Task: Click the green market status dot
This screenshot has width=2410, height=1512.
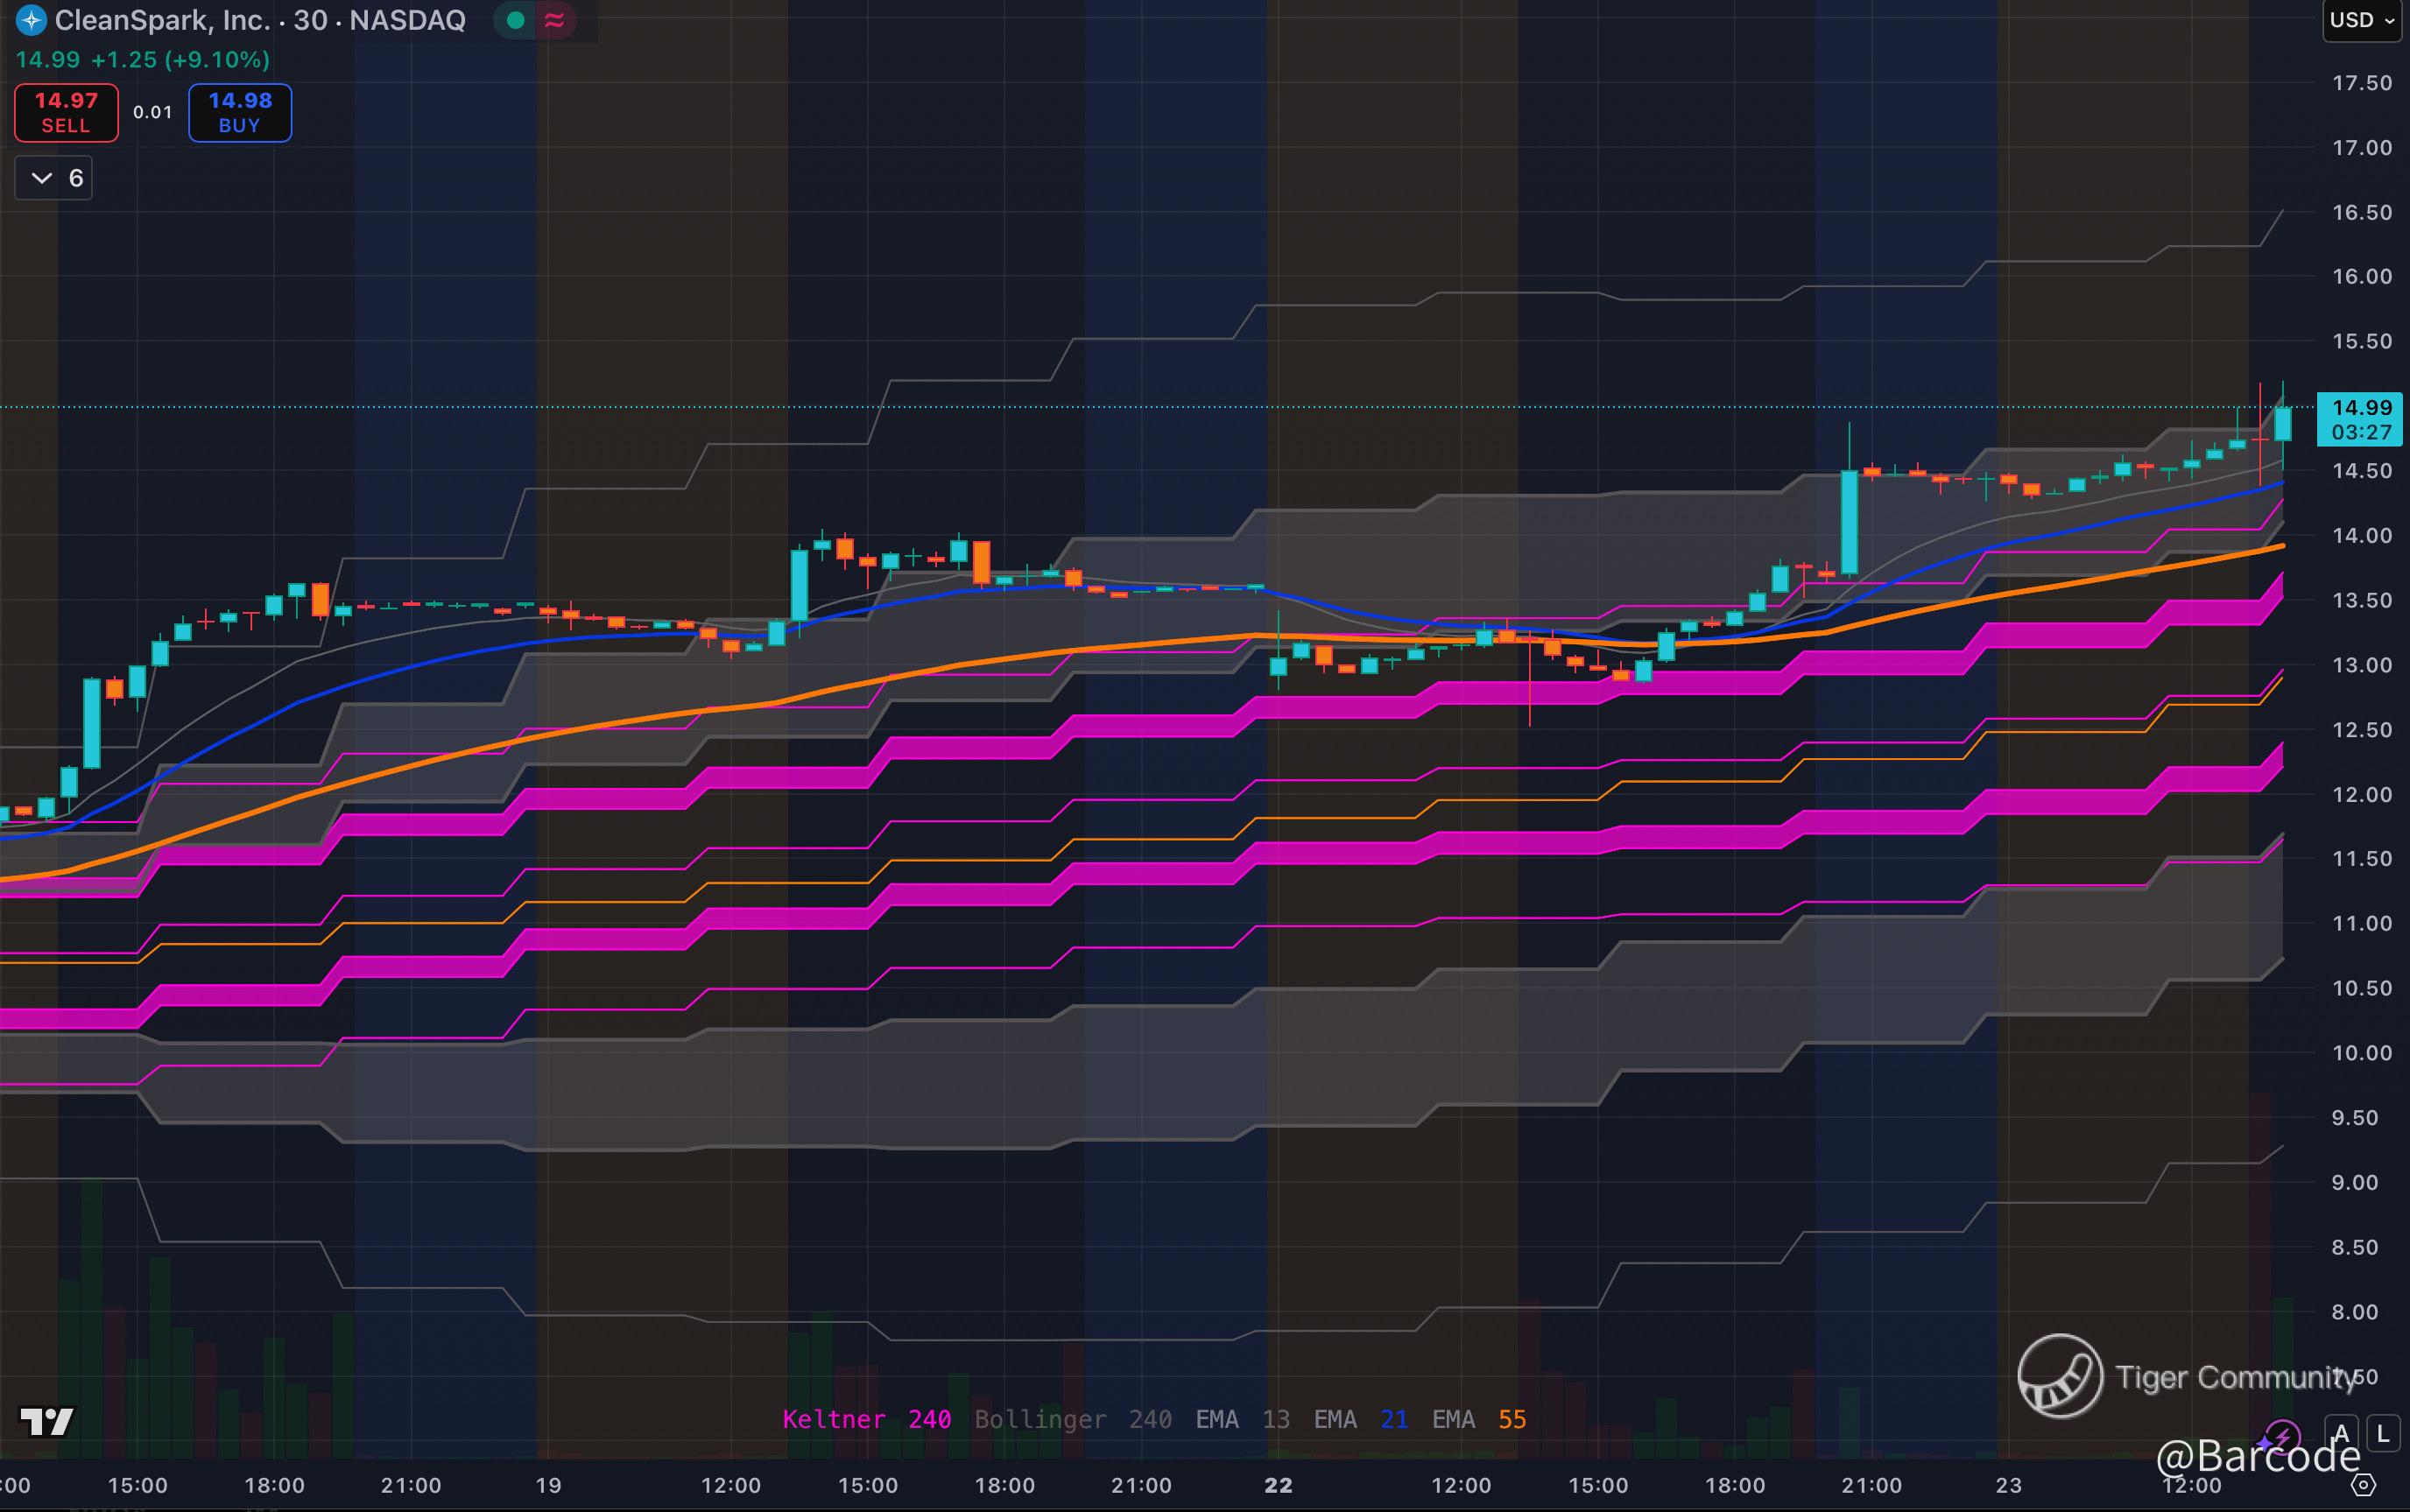Action: click(516, 20)
